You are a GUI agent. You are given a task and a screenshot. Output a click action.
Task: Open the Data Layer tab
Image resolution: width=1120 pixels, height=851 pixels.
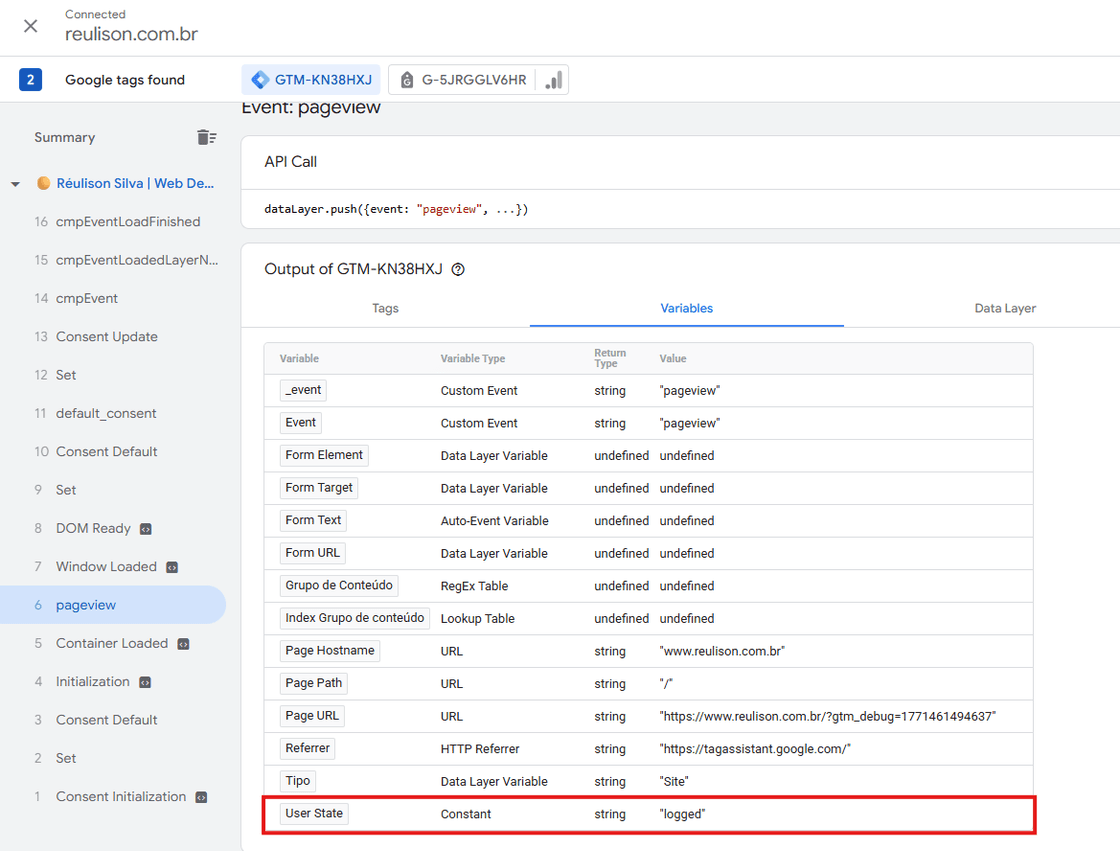click(1004, 308)
